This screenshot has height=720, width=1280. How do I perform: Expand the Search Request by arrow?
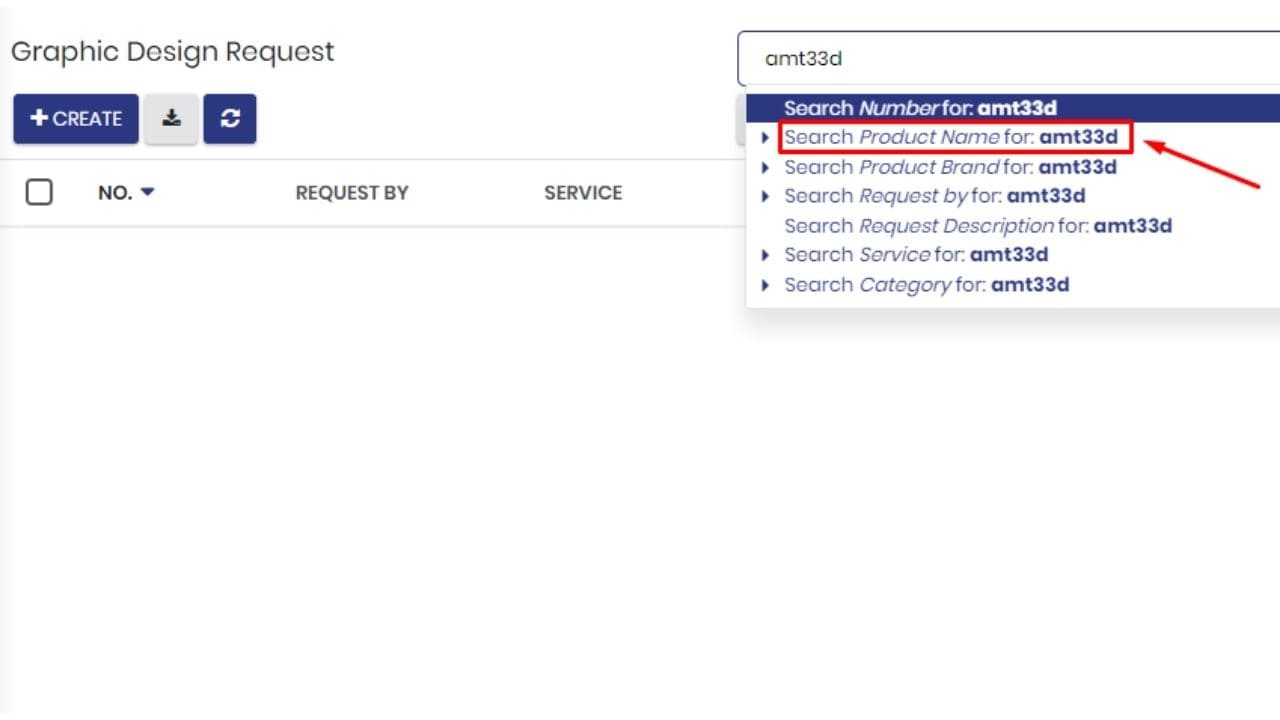click(766, 196)
